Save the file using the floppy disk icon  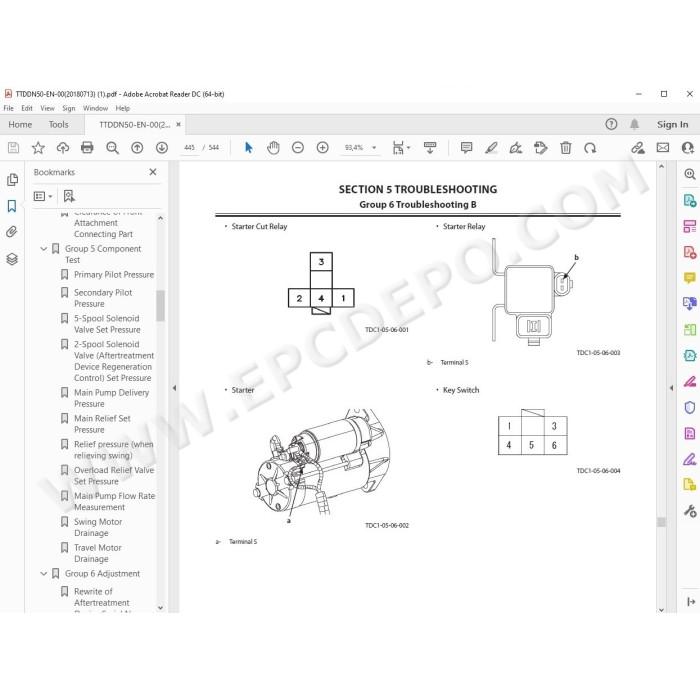pos(13,148)
